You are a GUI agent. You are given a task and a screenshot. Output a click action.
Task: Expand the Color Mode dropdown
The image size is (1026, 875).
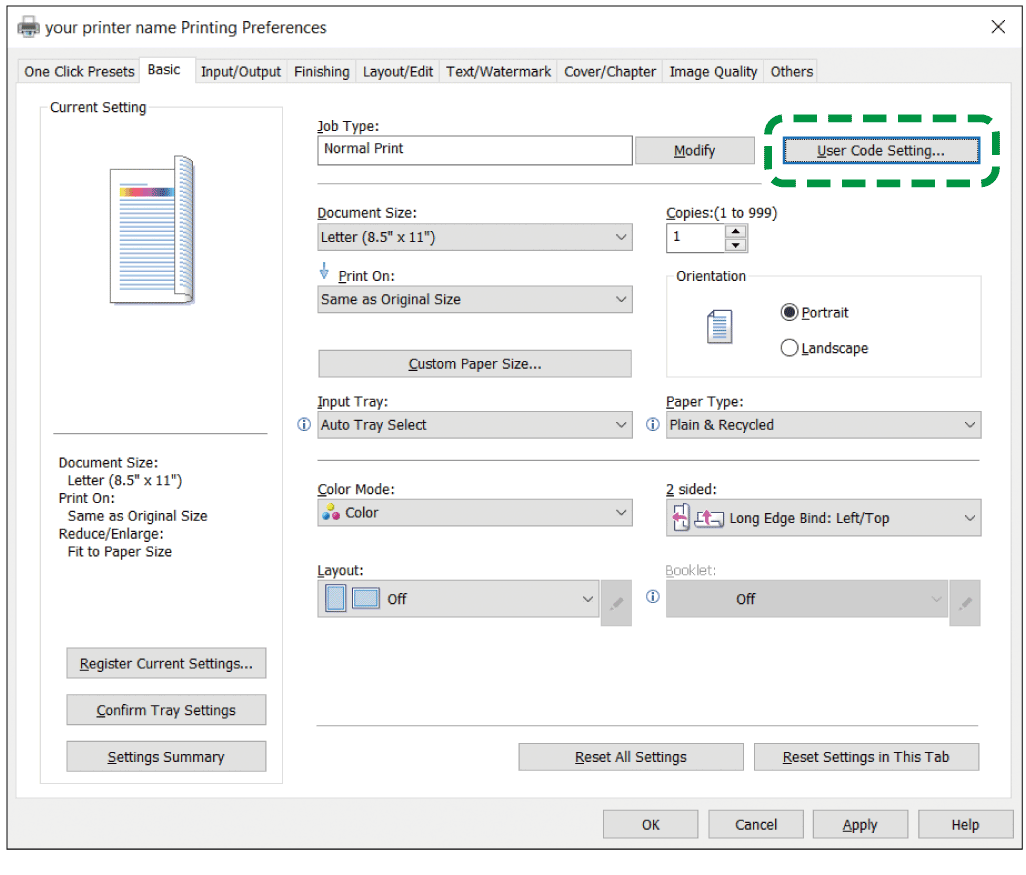coord(474,513)
